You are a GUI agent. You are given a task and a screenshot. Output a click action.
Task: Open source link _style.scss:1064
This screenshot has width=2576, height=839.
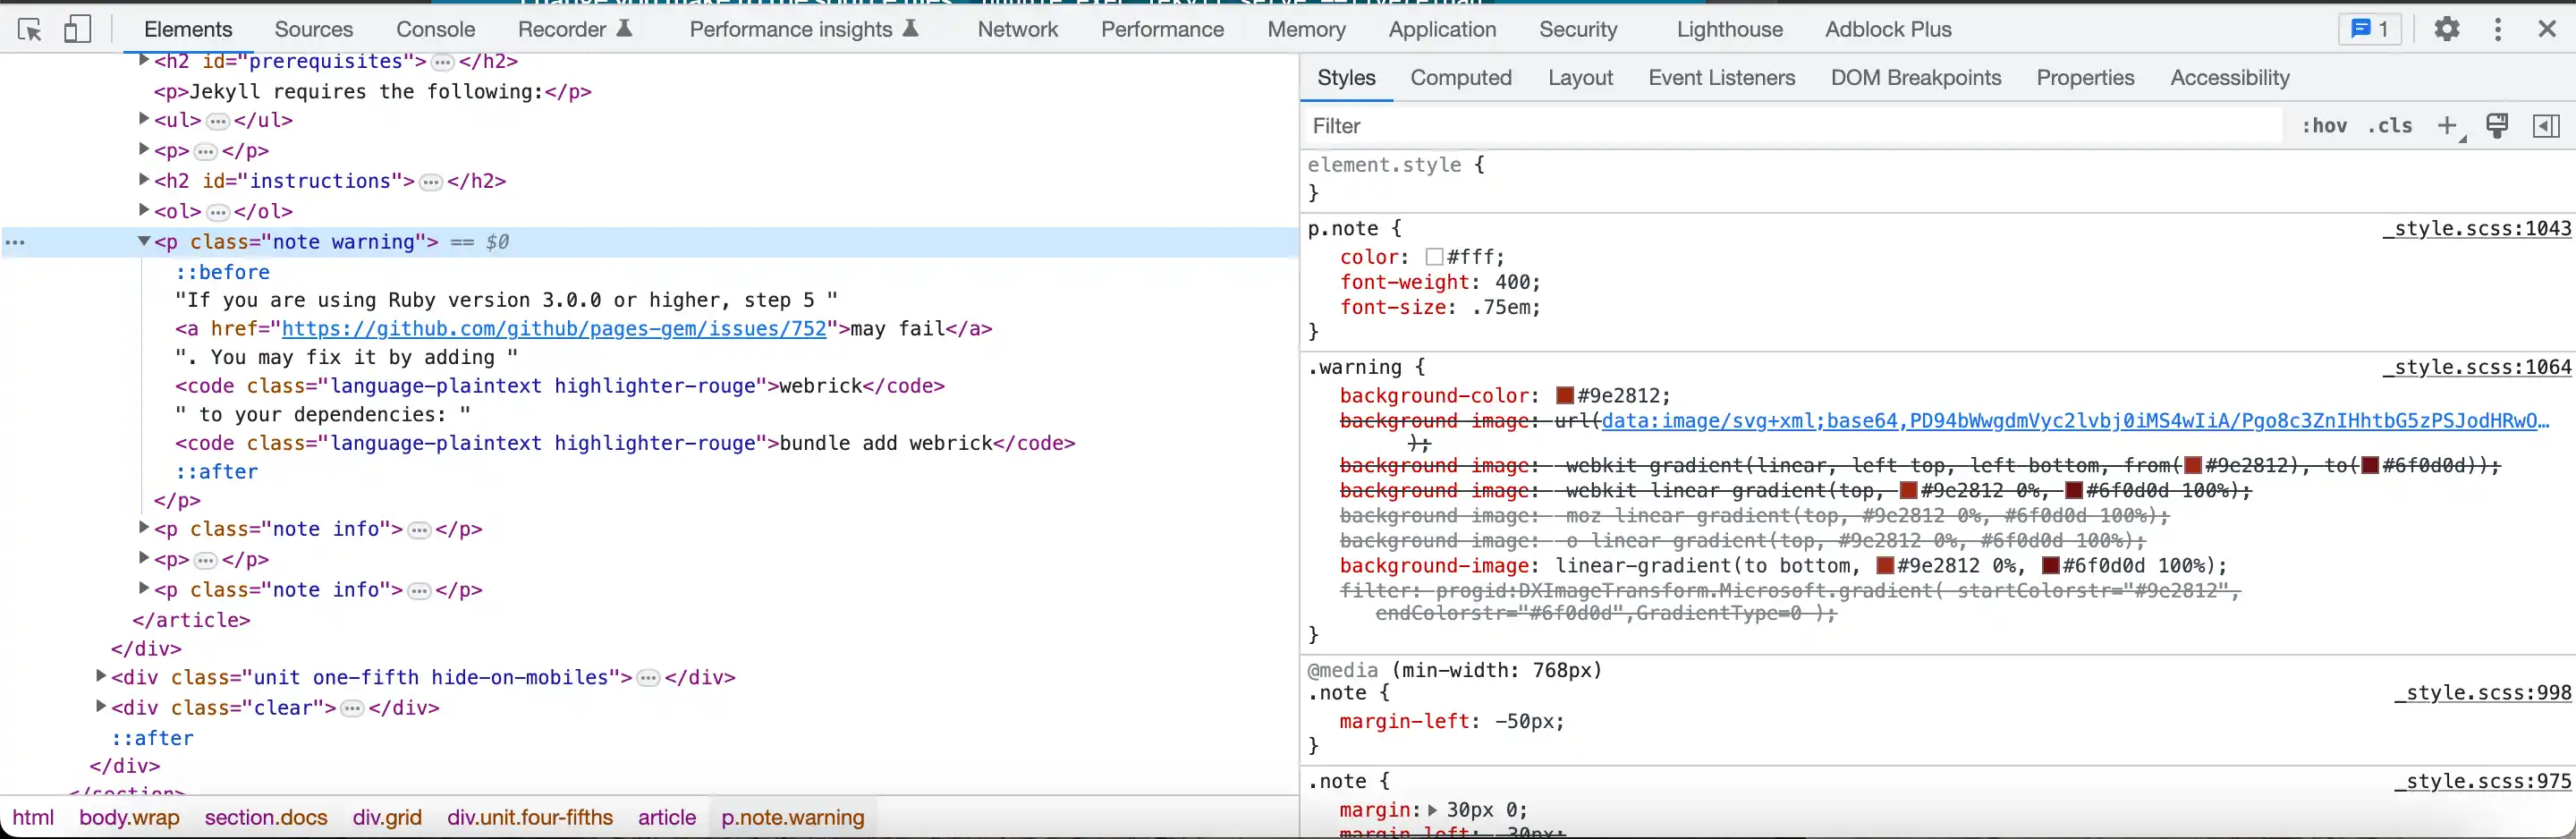point(2476,367)
